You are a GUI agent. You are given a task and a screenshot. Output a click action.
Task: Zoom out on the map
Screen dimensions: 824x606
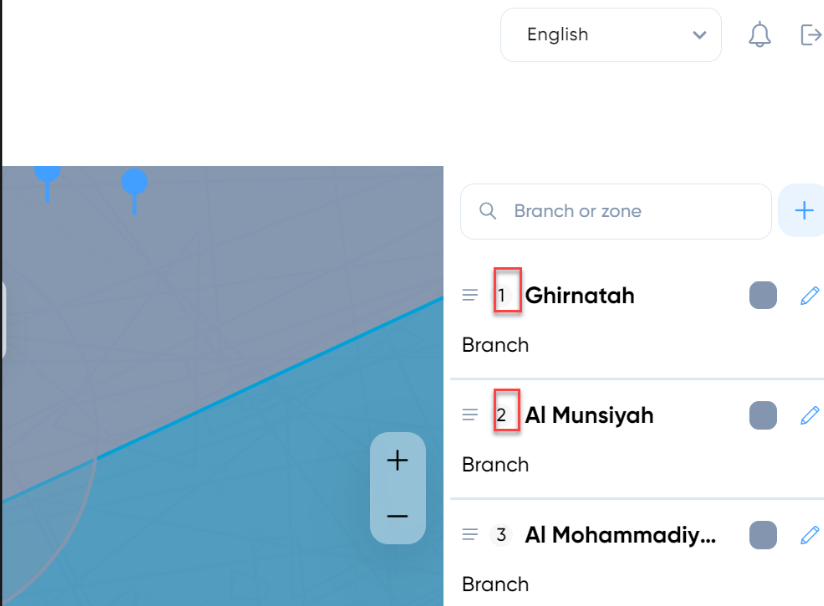click(397, 516)
